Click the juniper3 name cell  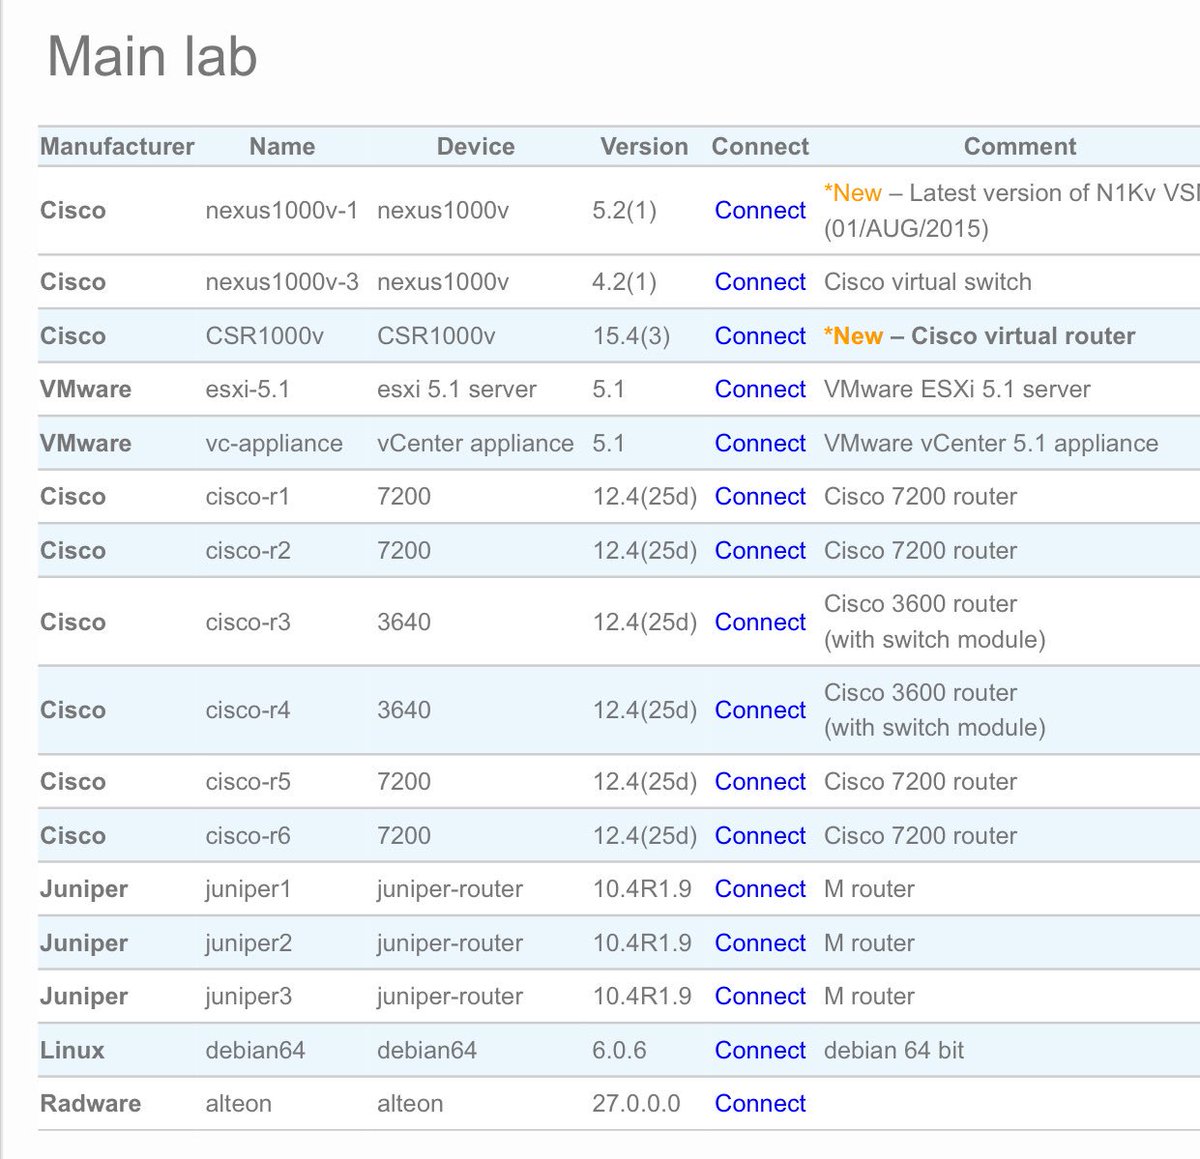[248, 996]
